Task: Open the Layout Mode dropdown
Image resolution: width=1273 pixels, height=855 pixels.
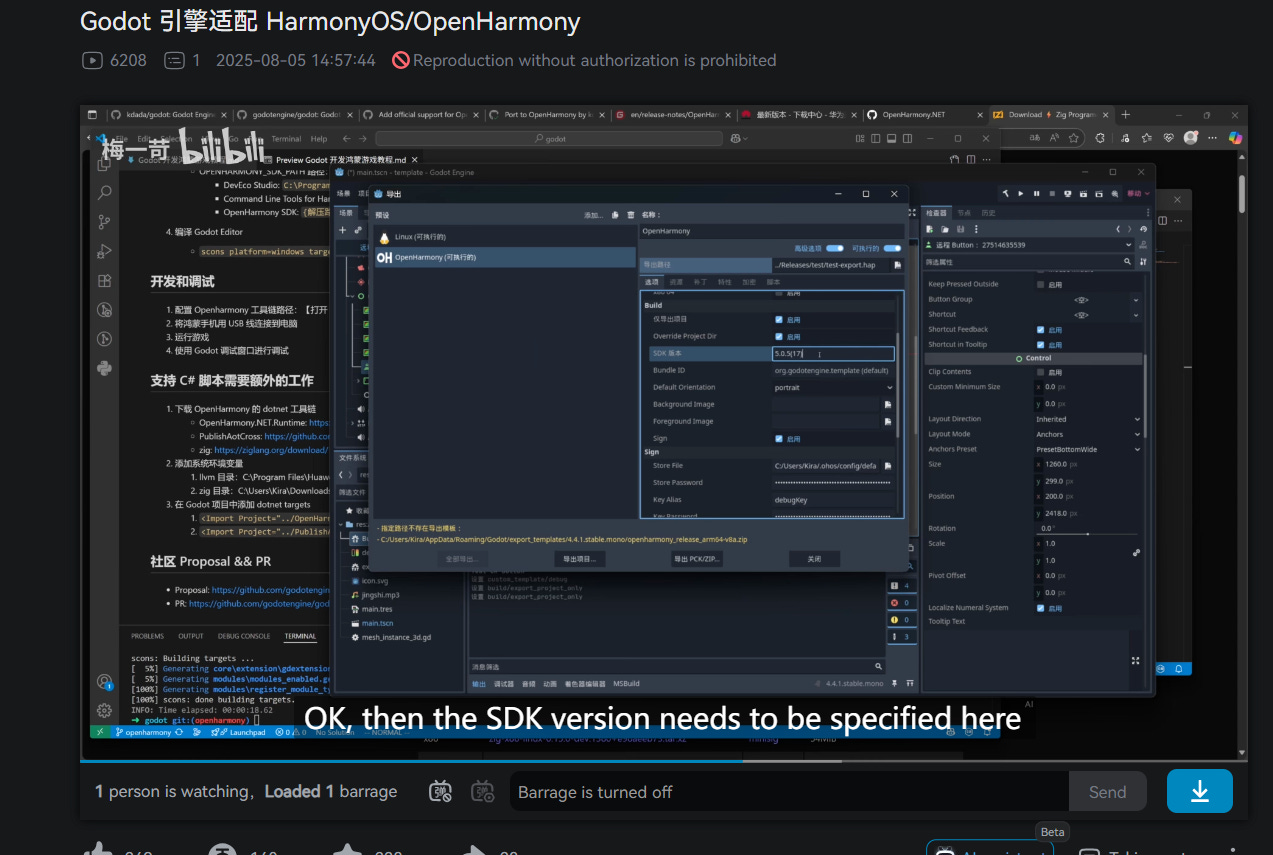Action: (1088, 434)
